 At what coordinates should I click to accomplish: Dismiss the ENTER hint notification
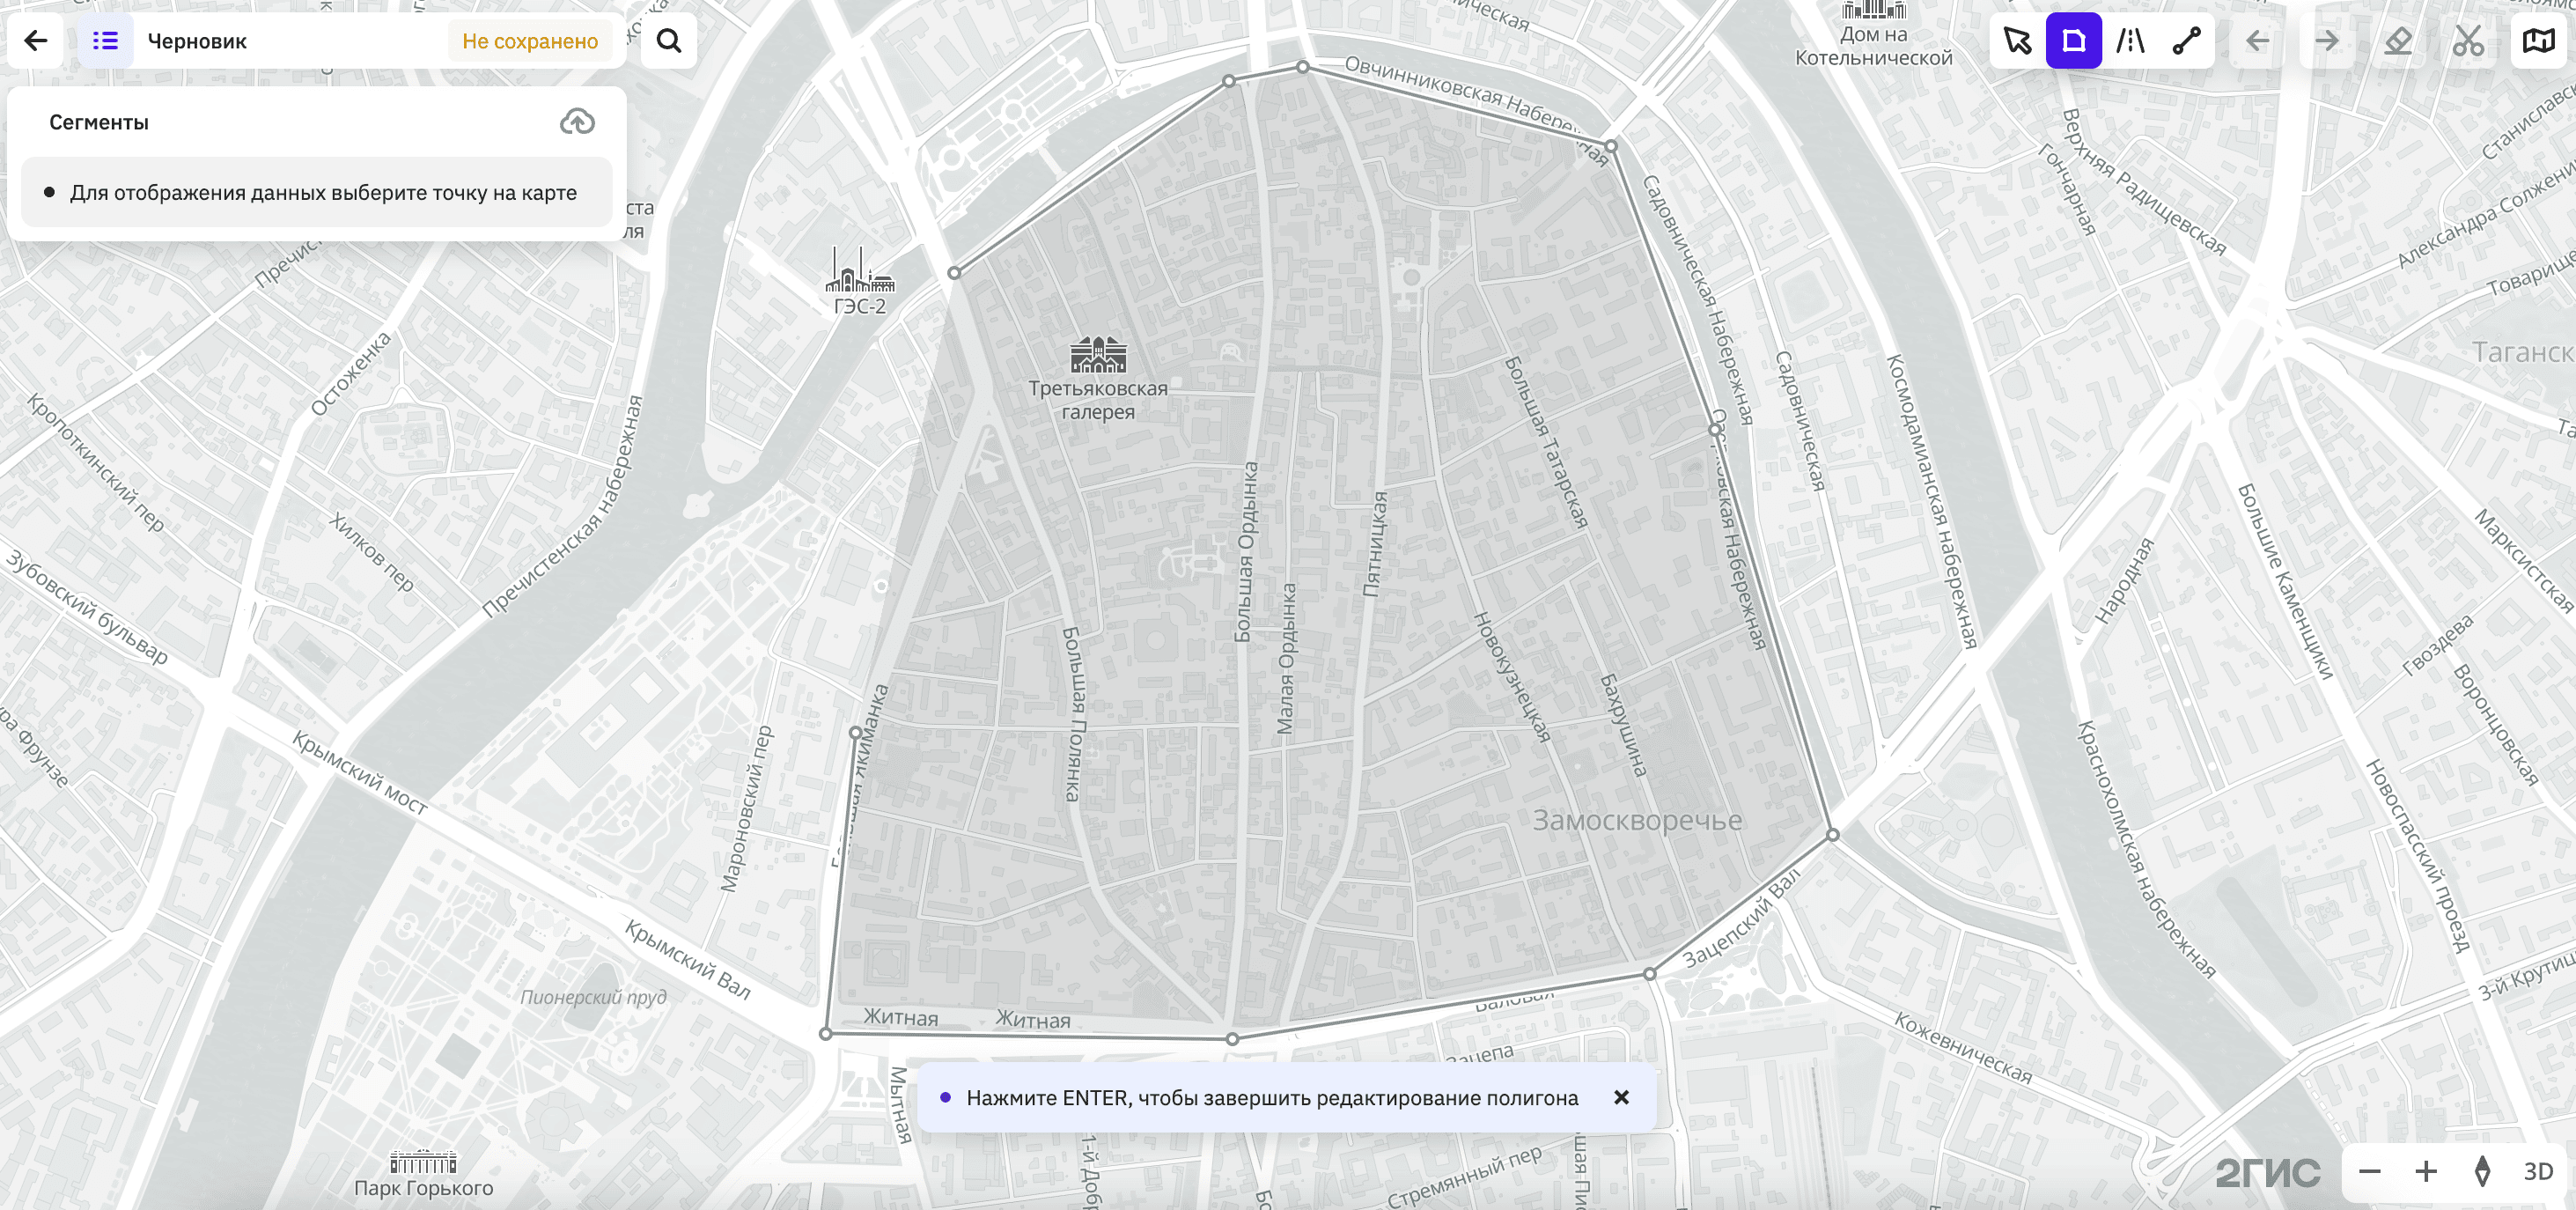click(1621, 1097)
